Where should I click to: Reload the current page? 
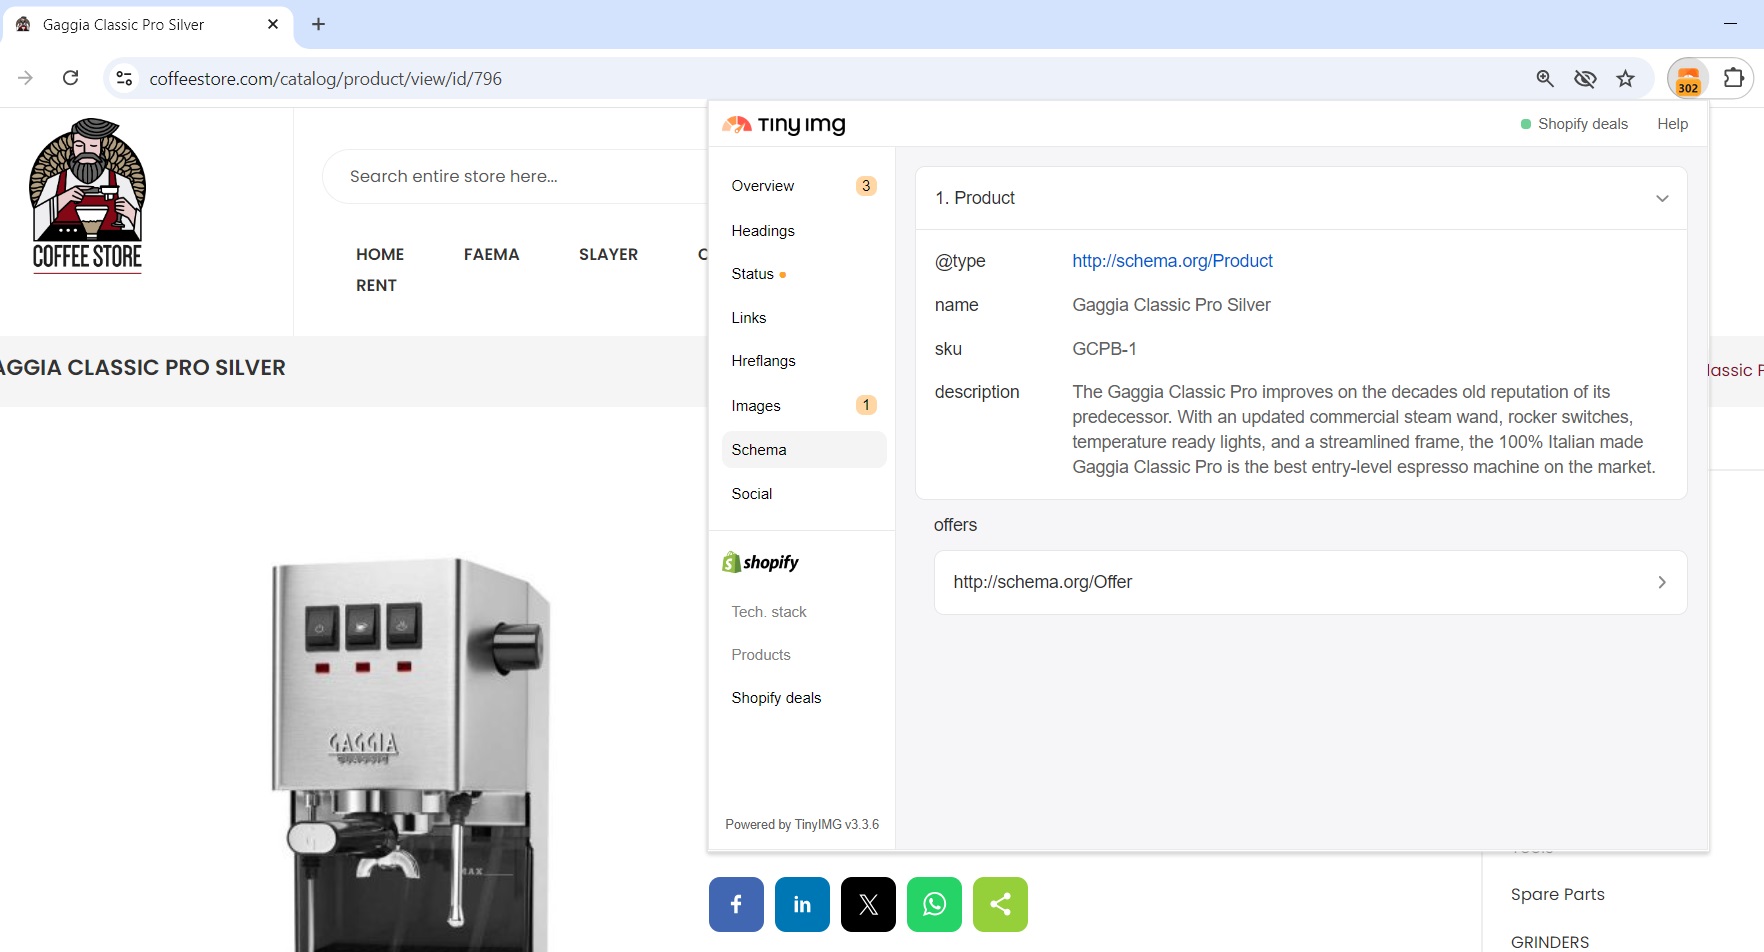click(70, 78)
